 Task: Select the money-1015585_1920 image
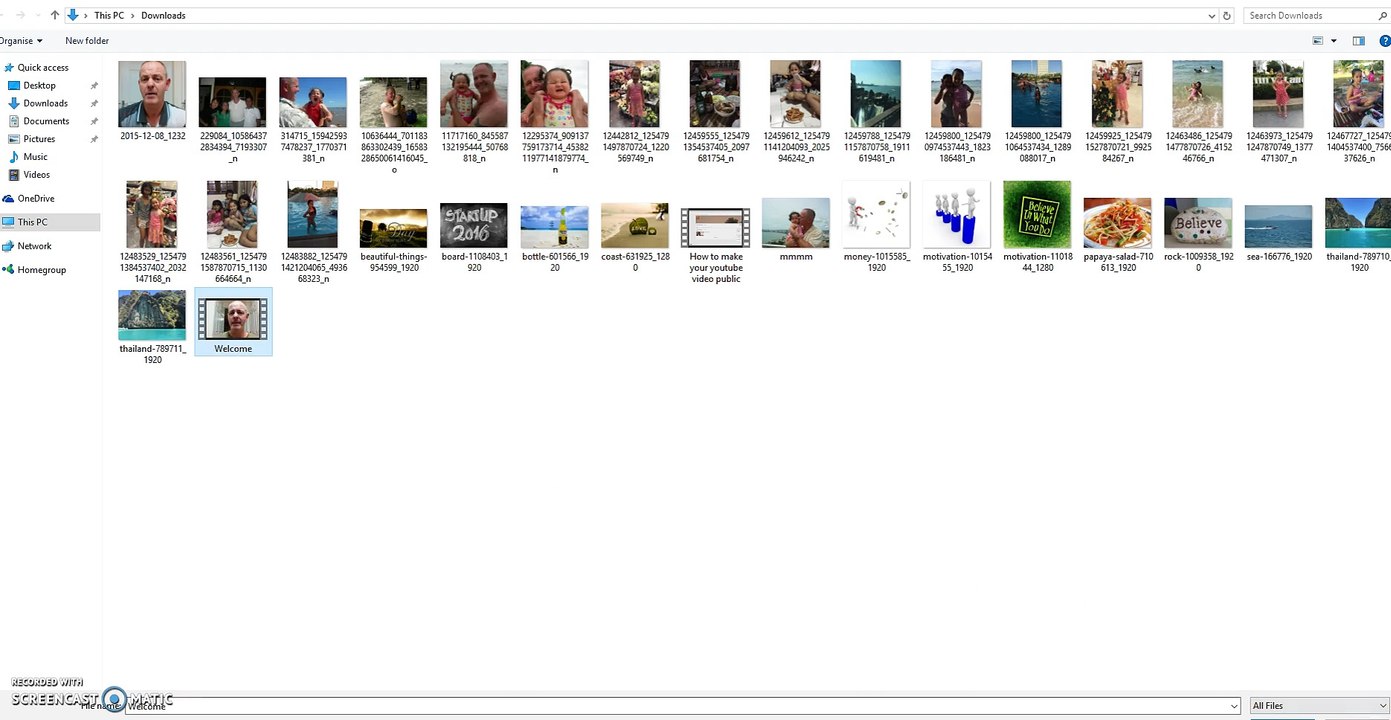(876, 229)
